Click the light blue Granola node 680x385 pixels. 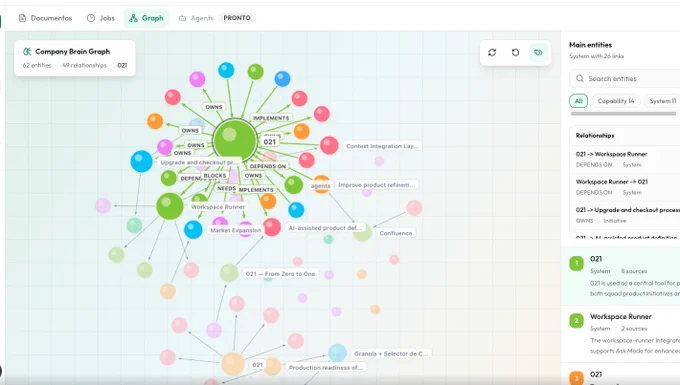coord(337,353)
